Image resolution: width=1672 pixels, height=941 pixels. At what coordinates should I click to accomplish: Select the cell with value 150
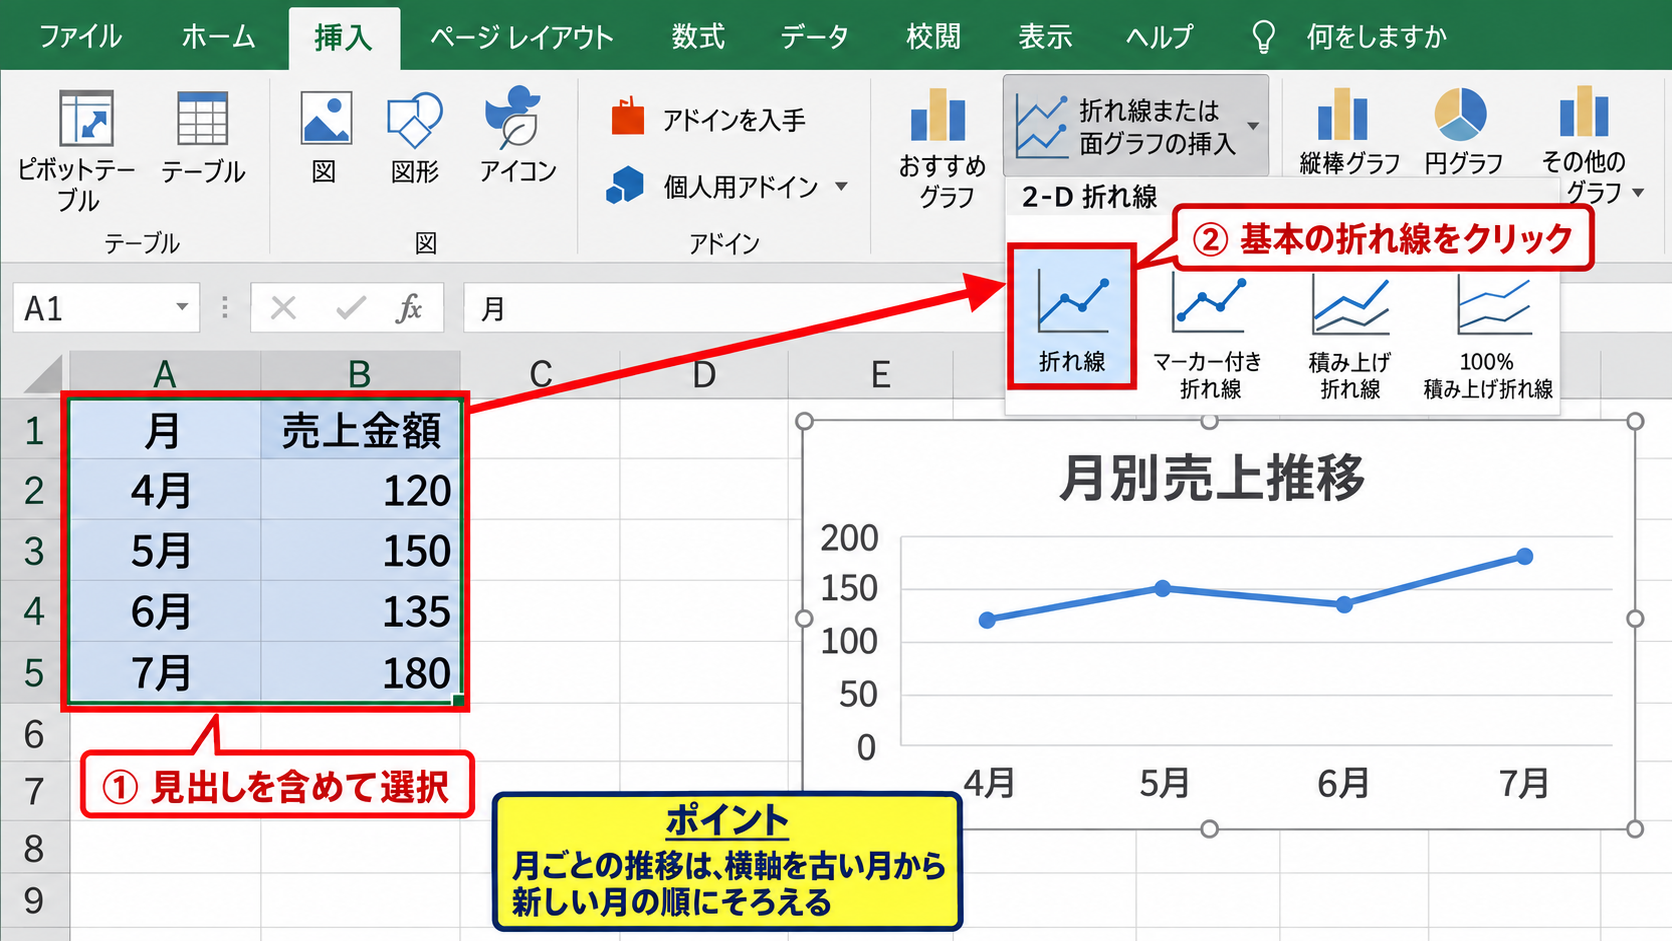point(361,551)
